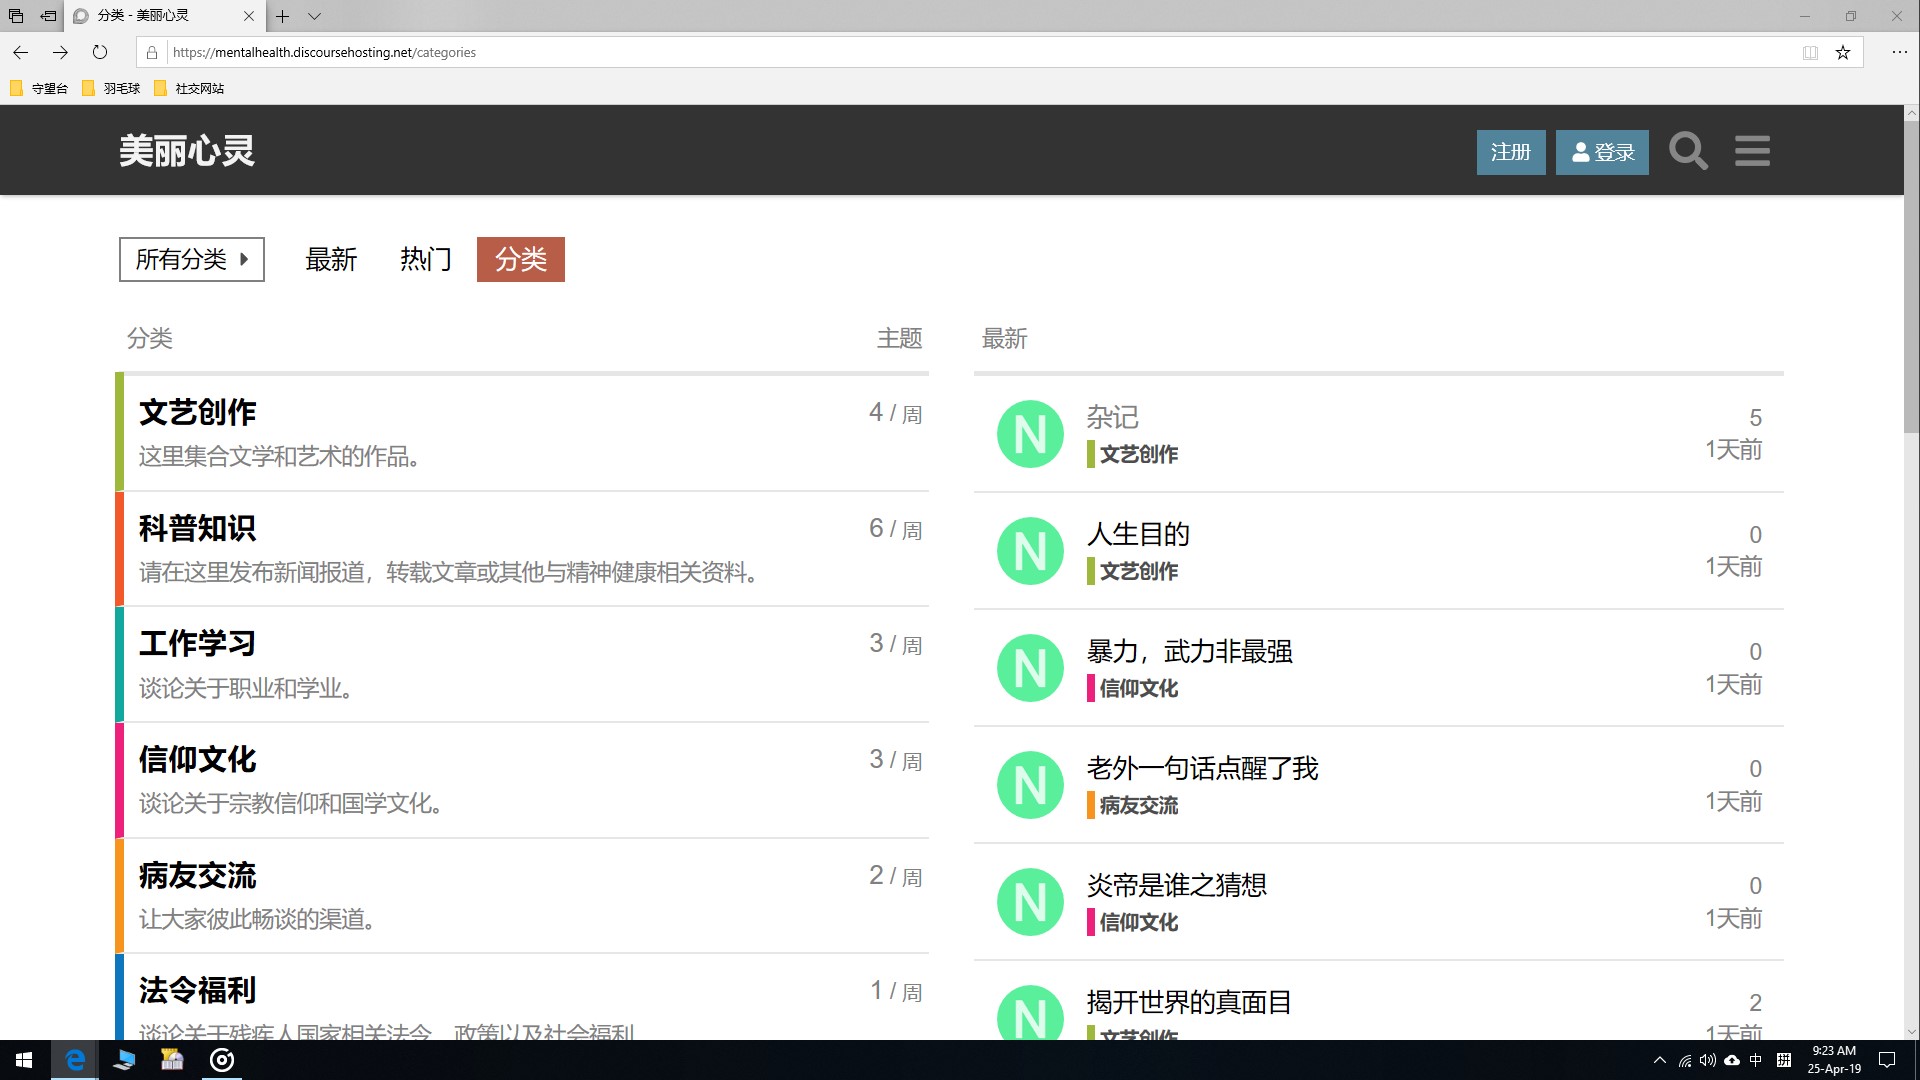This screenshot has width=1920, height=1080.
Task: Click the 登录 login button
Action: click(1602, 152)
